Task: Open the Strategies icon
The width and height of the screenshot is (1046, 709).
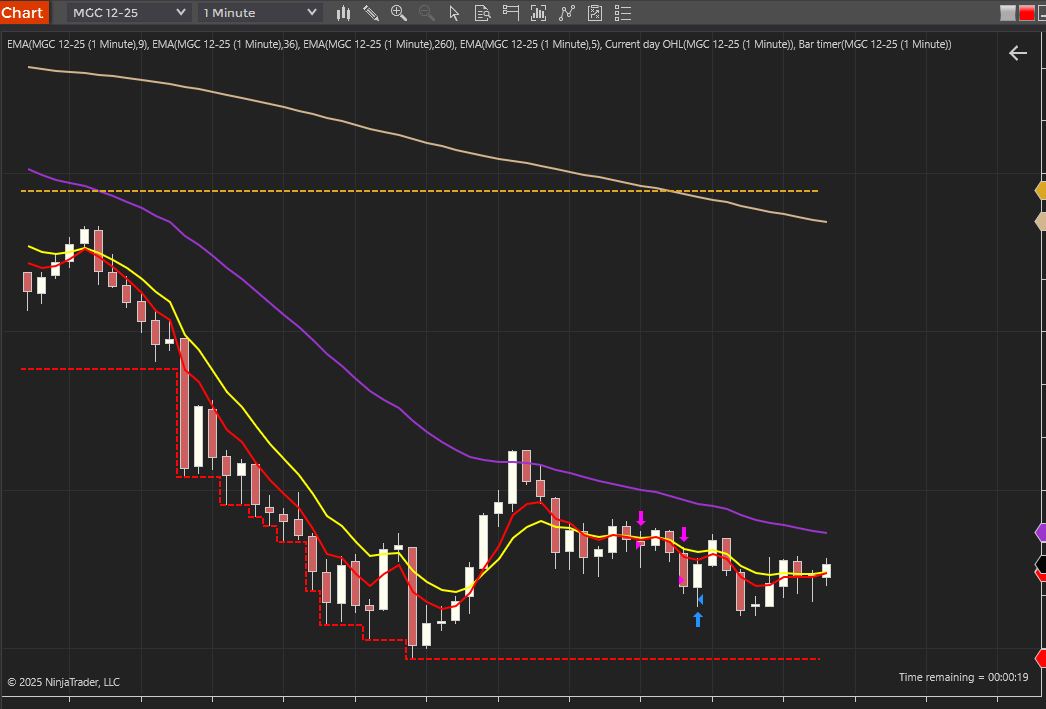Action: 595,13
